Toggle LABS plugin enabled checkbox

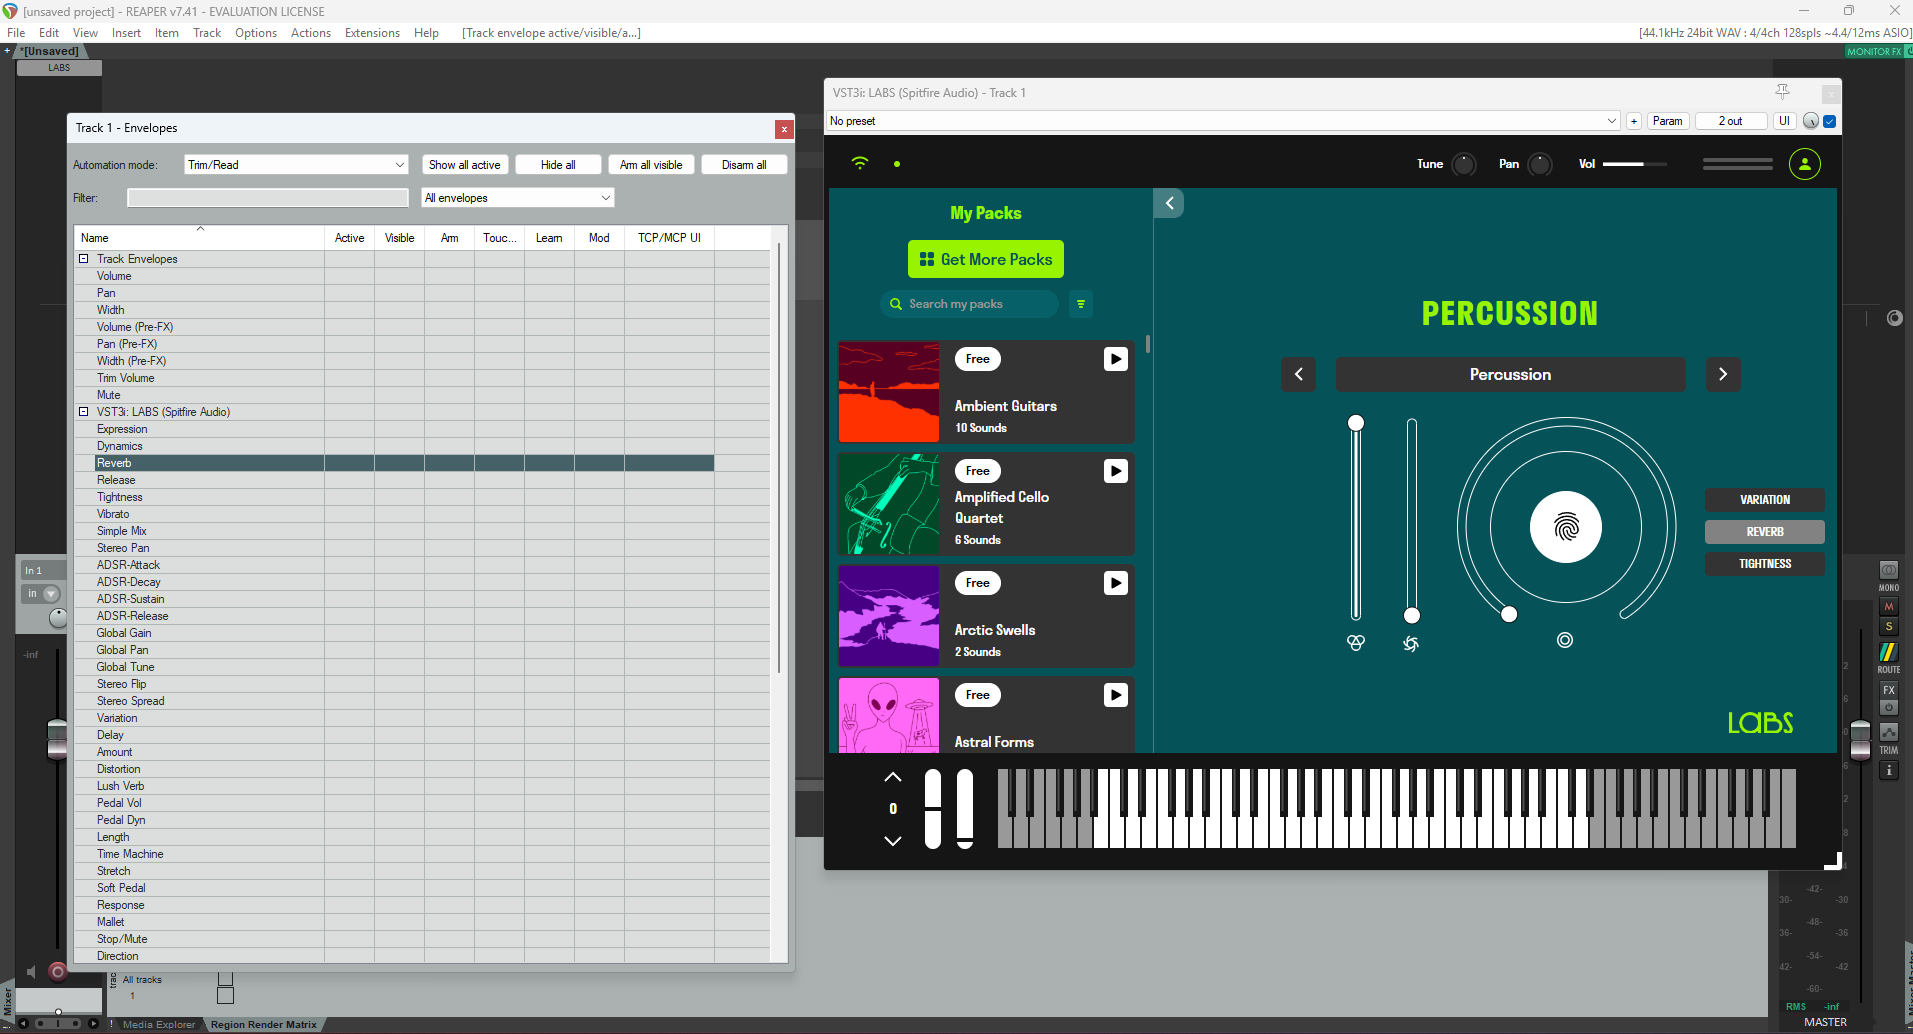tap(1830, 121)
